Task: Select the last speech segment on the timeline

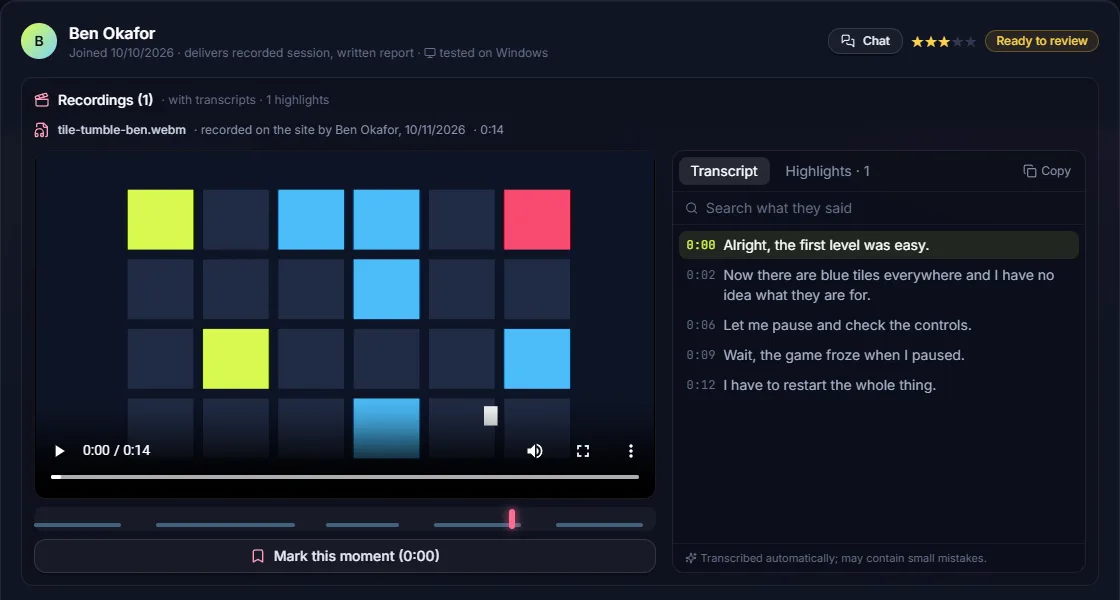Action: click(599, 525)
